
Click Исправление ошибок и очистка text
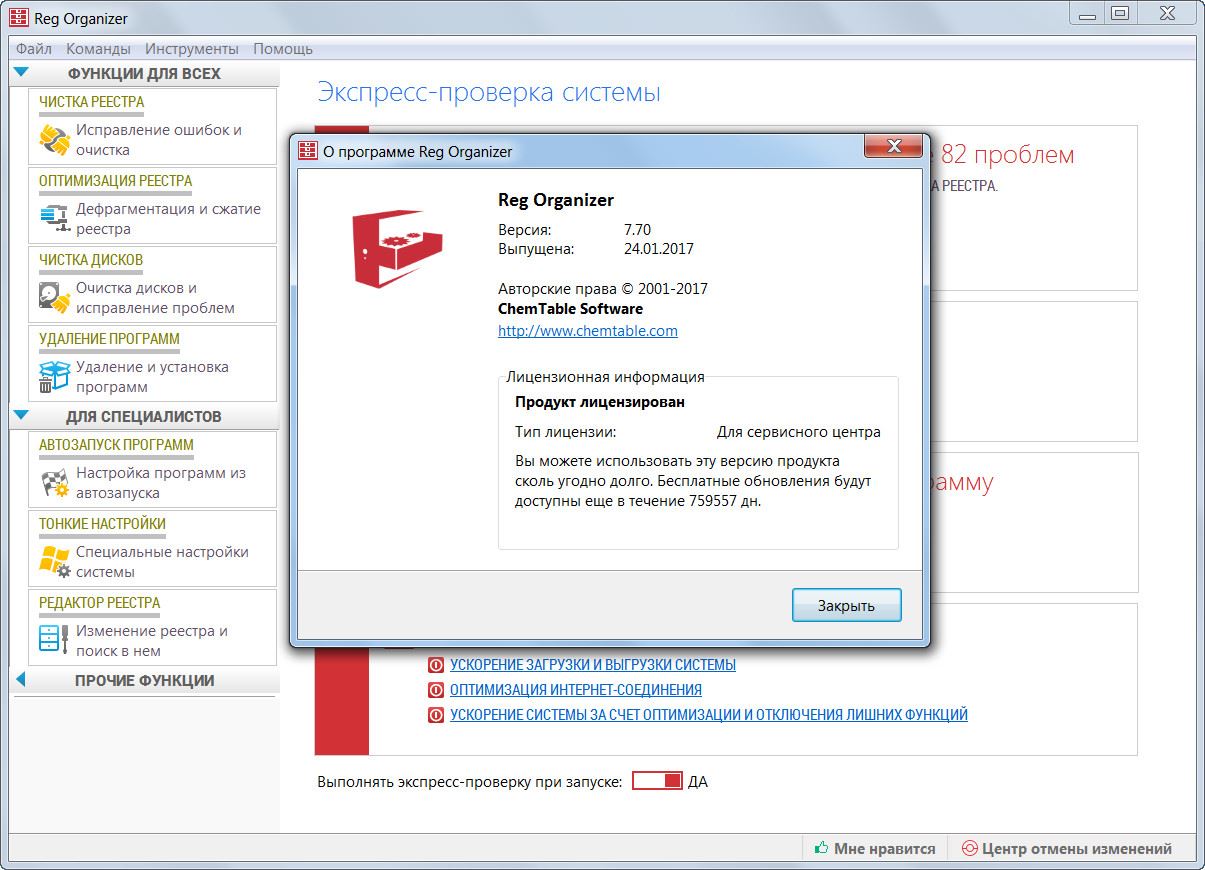159,140
